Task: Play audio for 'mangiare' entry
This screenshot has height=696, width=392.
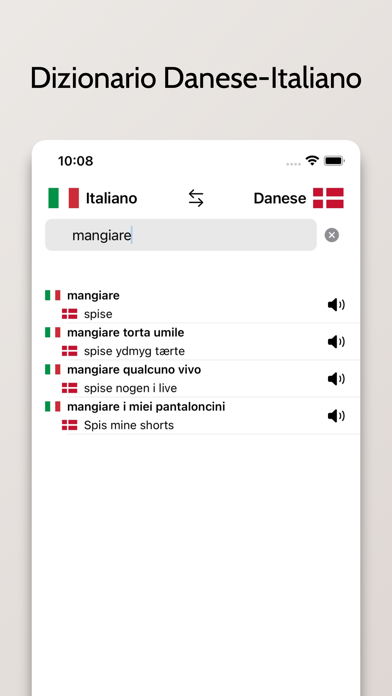Action: [x=336, y=304]
